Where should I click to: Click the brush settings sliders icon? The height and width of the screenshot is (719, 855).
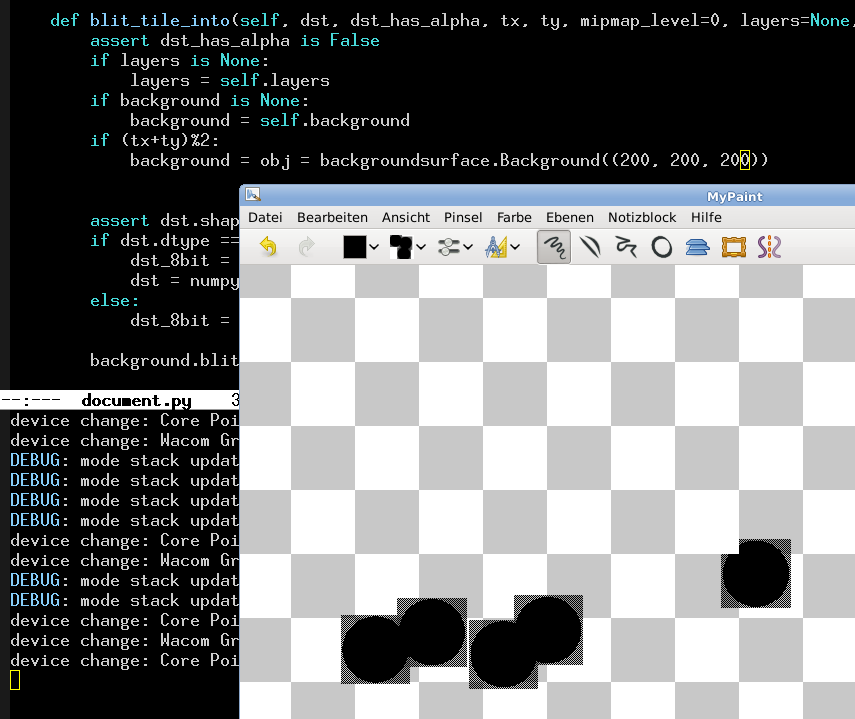451,247
